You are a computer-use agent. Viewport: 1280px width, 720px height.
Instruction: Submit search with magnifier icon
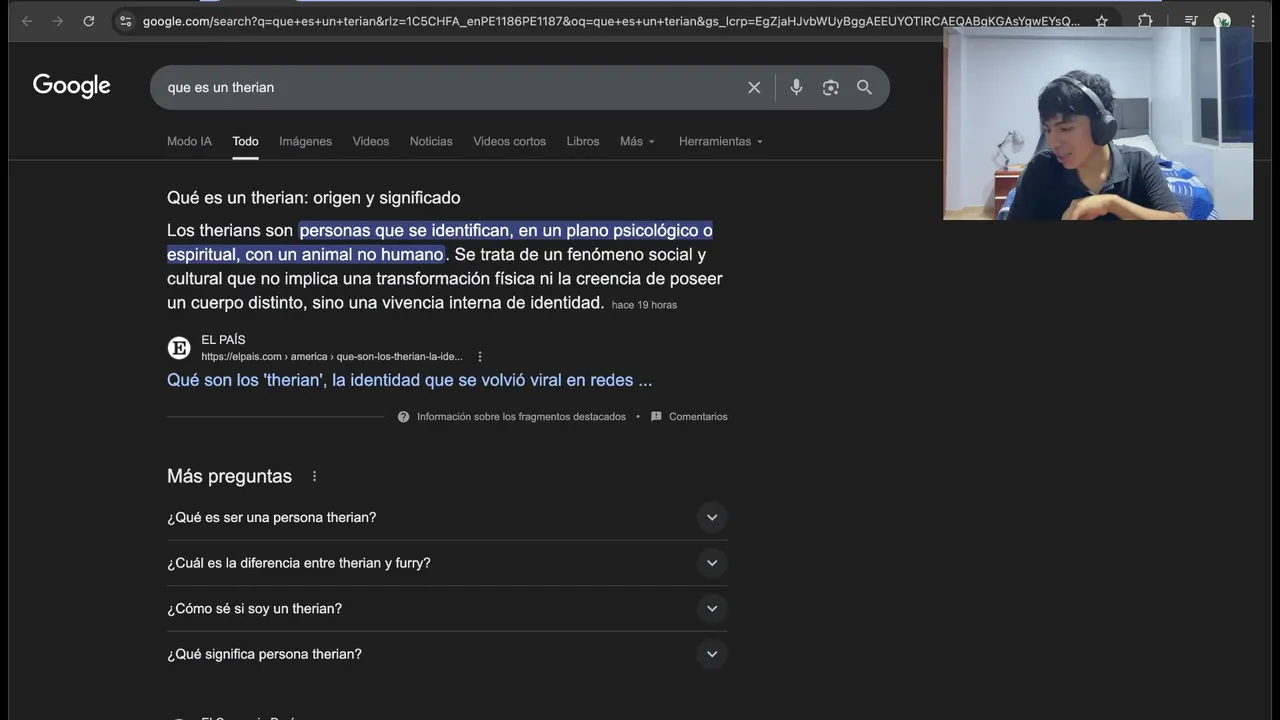[864, 88]
